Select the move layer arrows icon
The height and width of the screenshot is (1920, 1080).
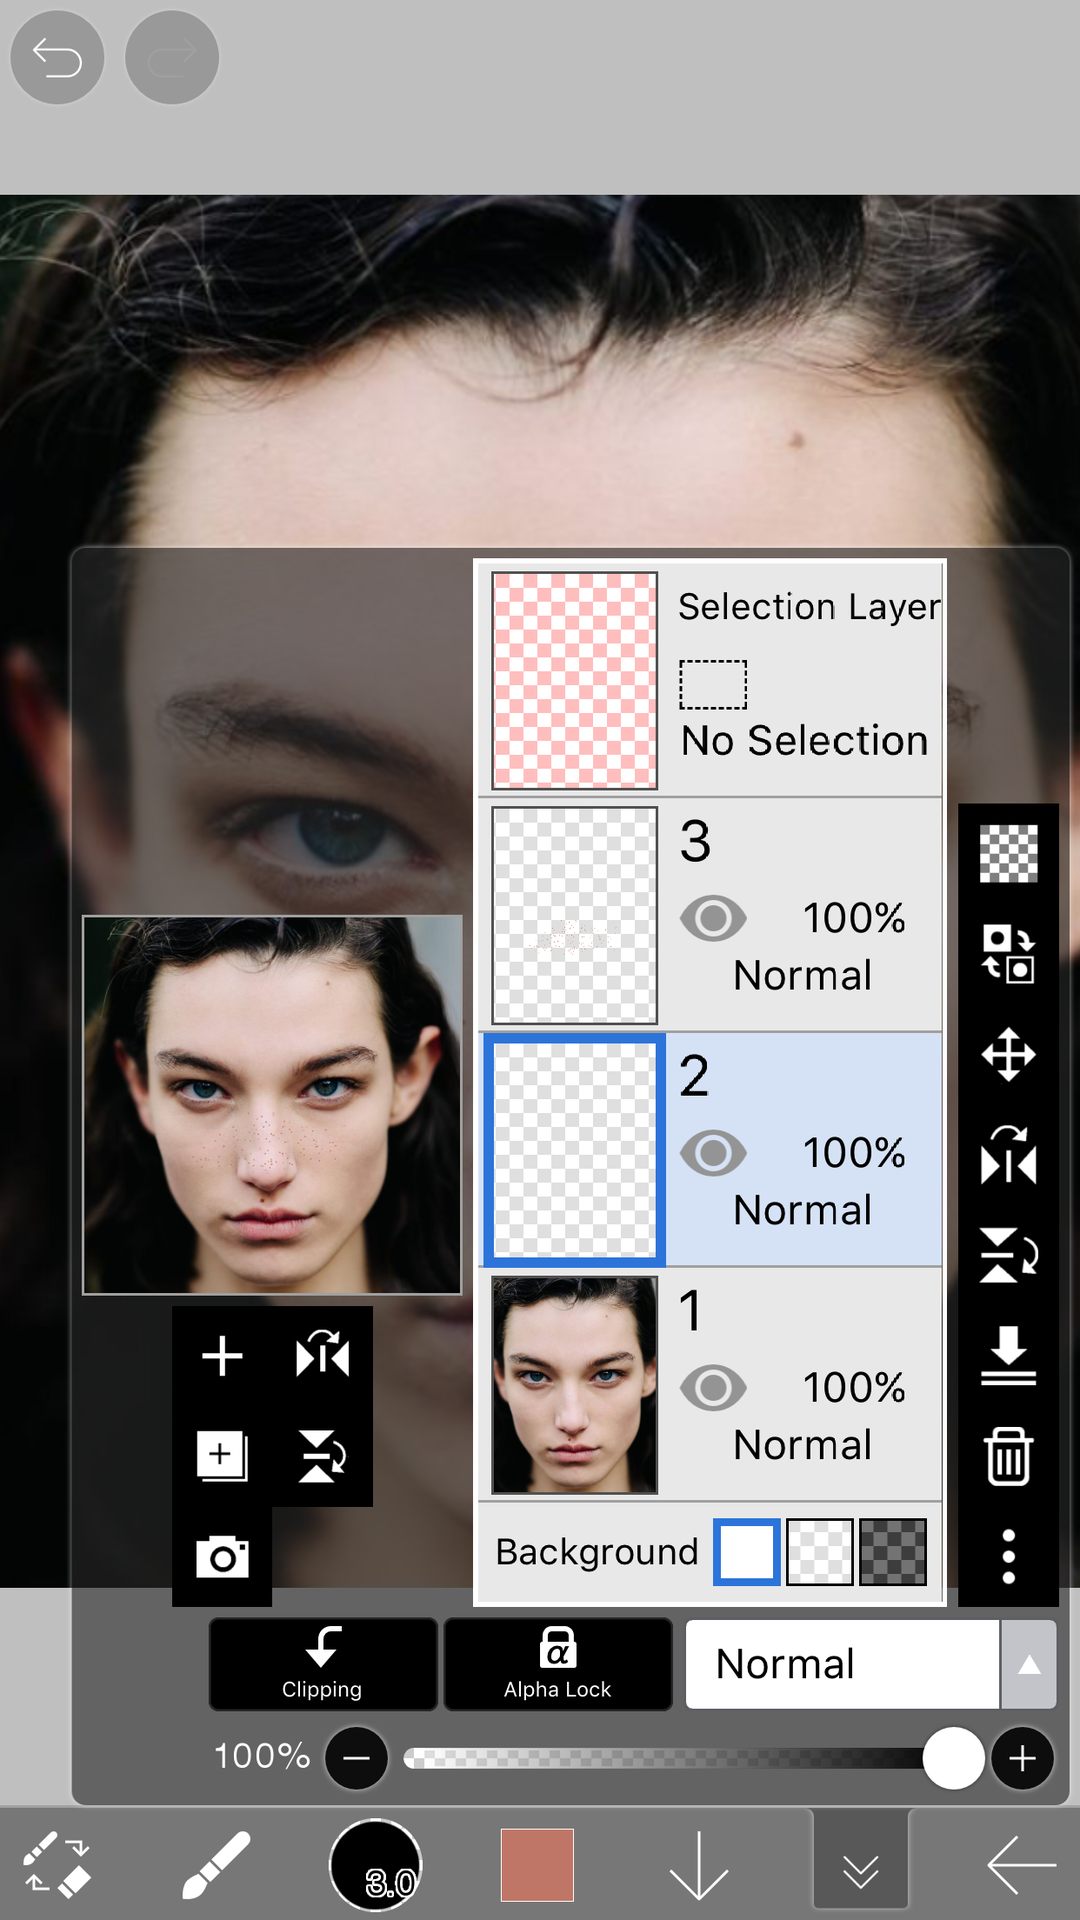(x=1008, y=1054)
